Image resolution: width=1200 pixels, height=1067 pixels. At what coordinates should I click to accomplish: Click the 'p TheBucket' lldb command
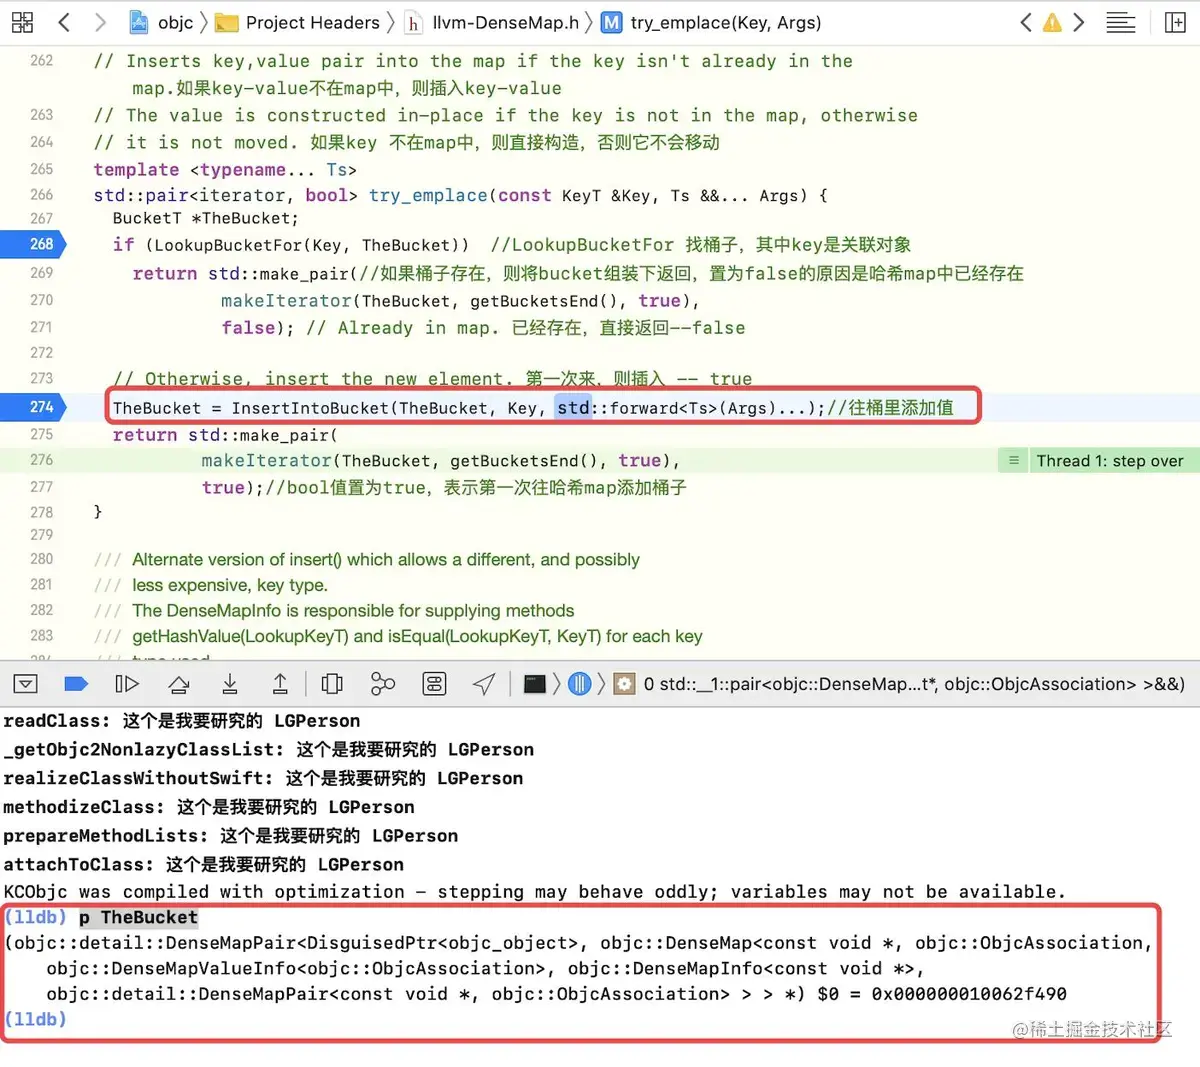[x=138, y=918]
